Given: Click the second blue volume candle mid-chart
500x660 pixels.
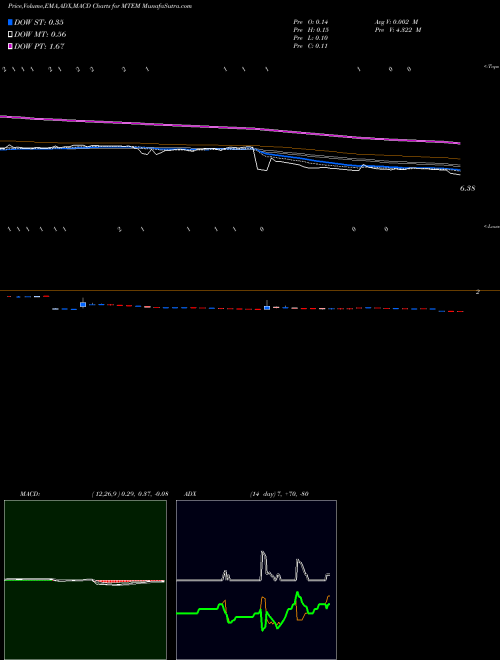Looking at the screenshot, I should (267, 308).
